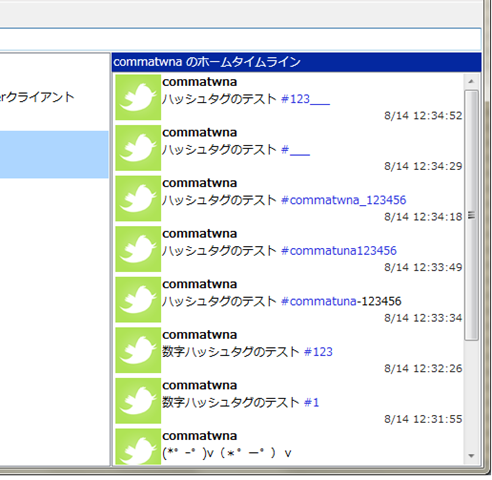Viewport: 492px width, 480px height.
Task: Click the avatar of the 12:33:34 tweet
Action: click(x=138, y=300)
